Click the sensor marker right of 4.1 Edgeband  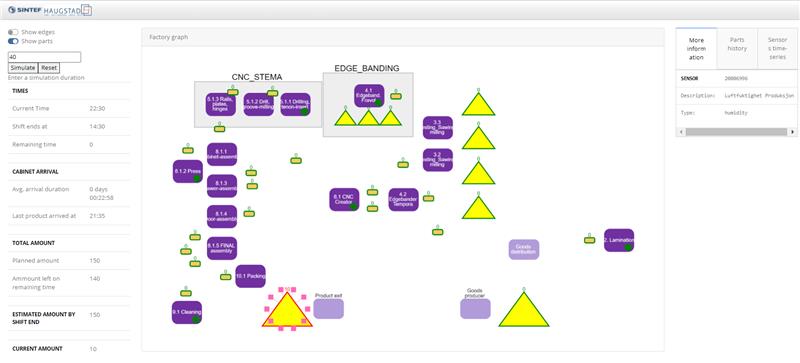coord(395,95)
